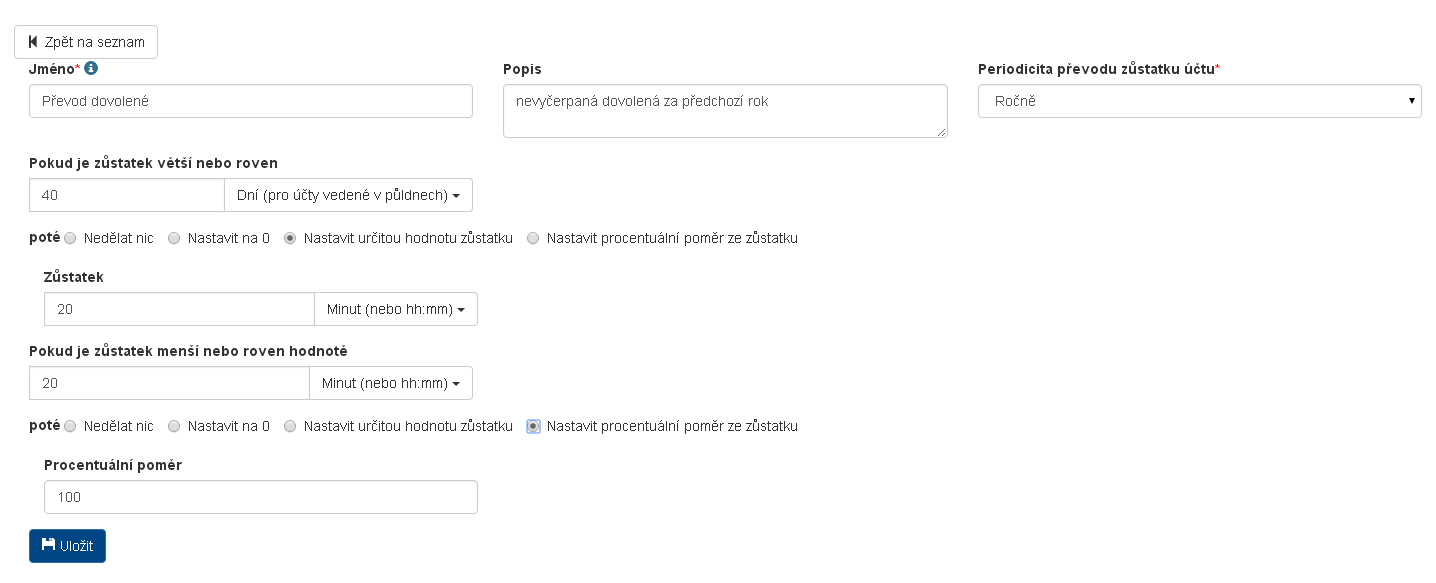This screenshot has height=583, width=1436.
Task: Click the Jméno field containing Převod dovolené
Action: [x=250, y=101]
